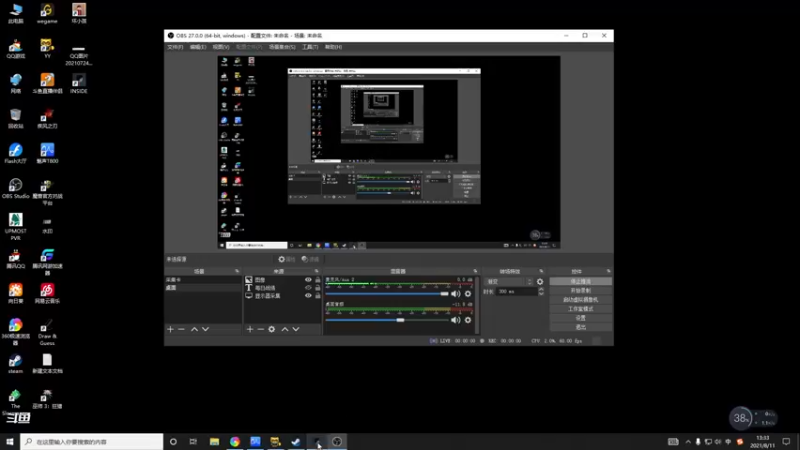The image size is (800, 450).
Task: Open Windows Start menu
Action: [x=10, y=442]
